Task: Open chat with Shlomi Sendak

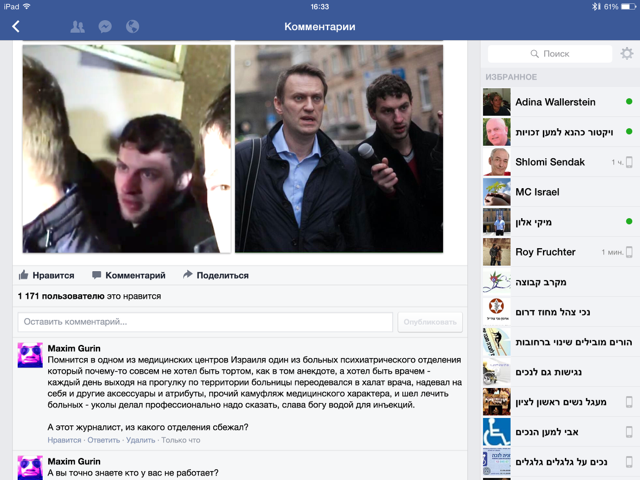Action: point(560,162)
